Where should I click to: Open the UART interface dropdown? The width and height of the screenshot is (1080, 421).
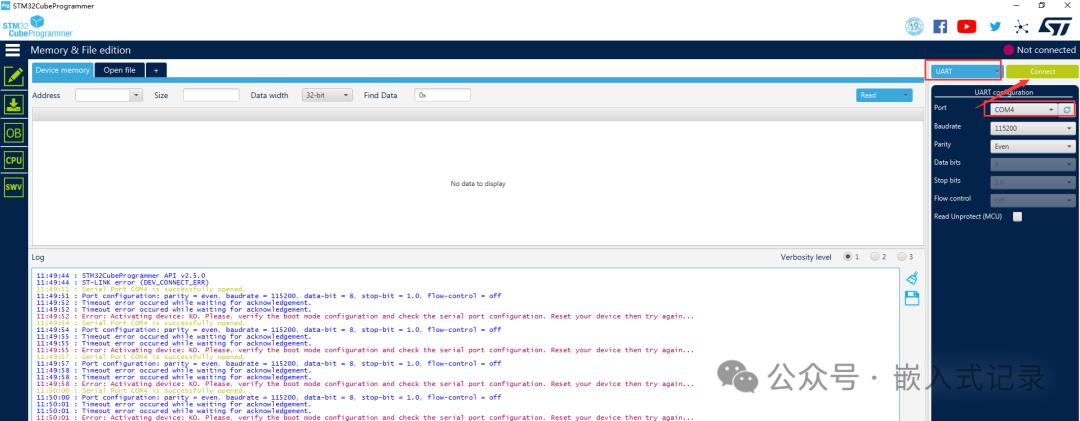(x=965, y=72)
